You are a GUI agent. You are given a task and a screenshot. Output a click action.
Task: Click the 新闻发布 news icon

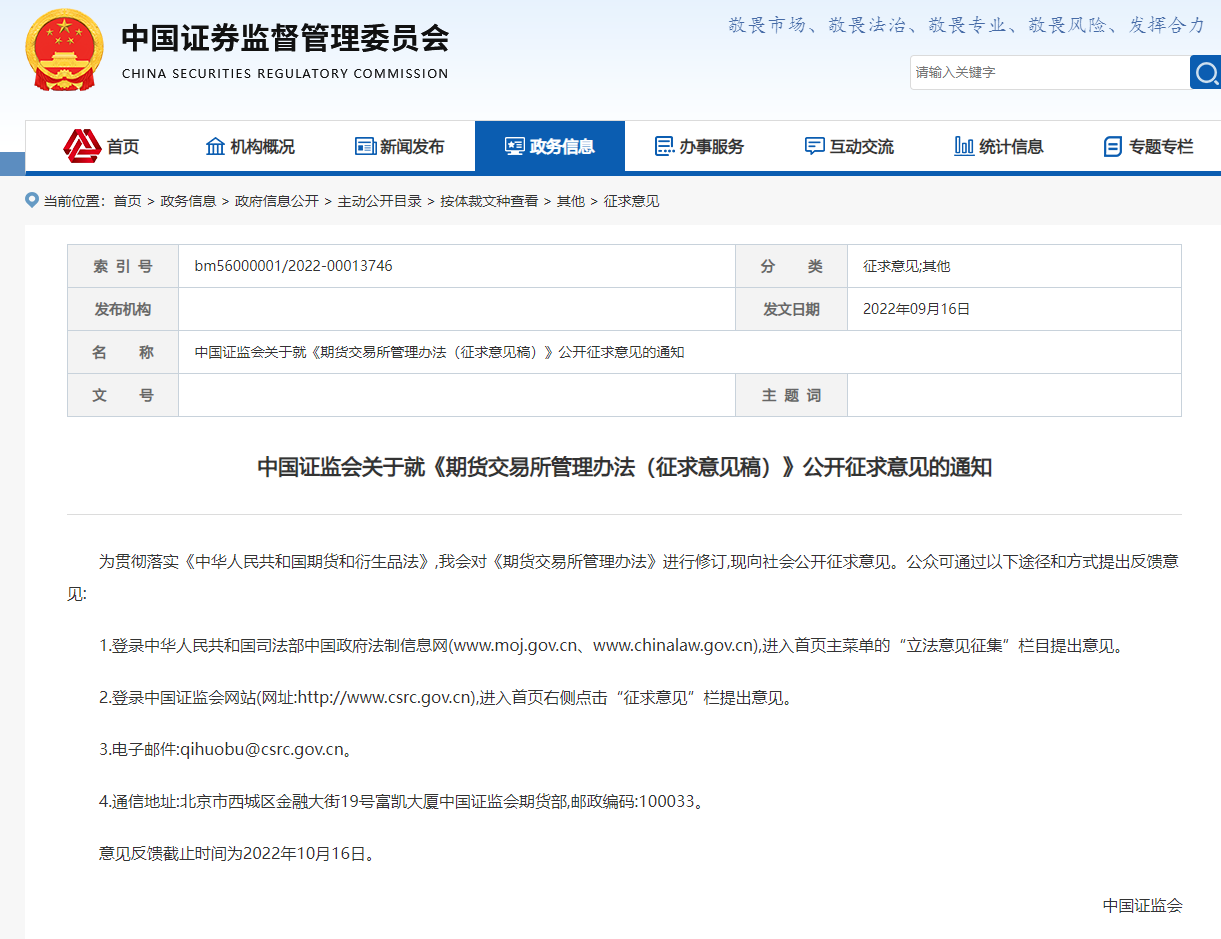364,146
